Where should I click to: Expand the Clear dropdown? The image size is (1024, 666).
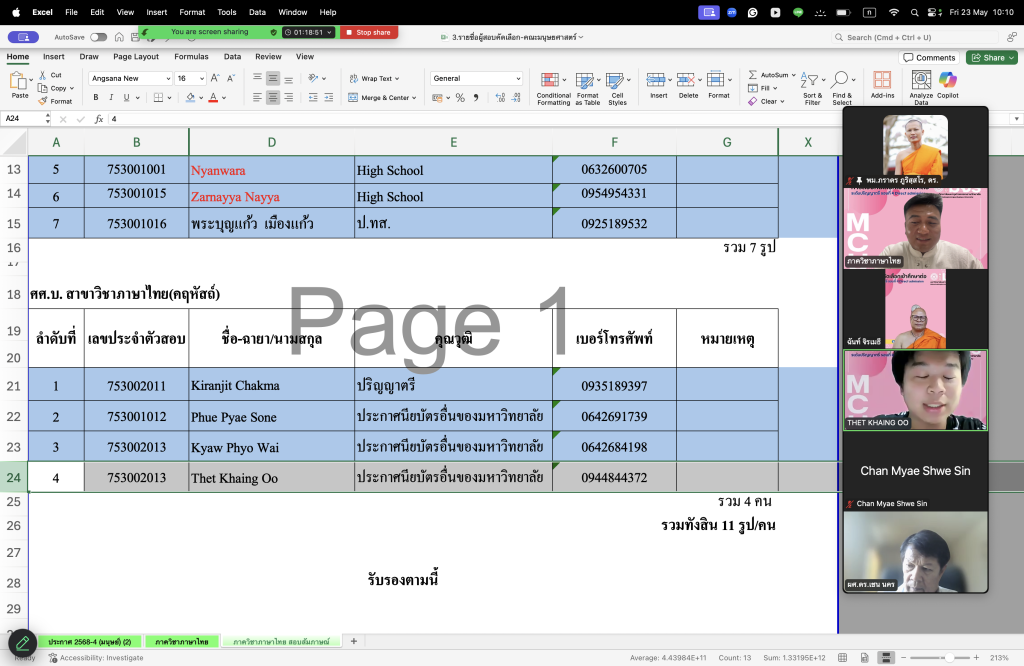click(x=782, y=101)
